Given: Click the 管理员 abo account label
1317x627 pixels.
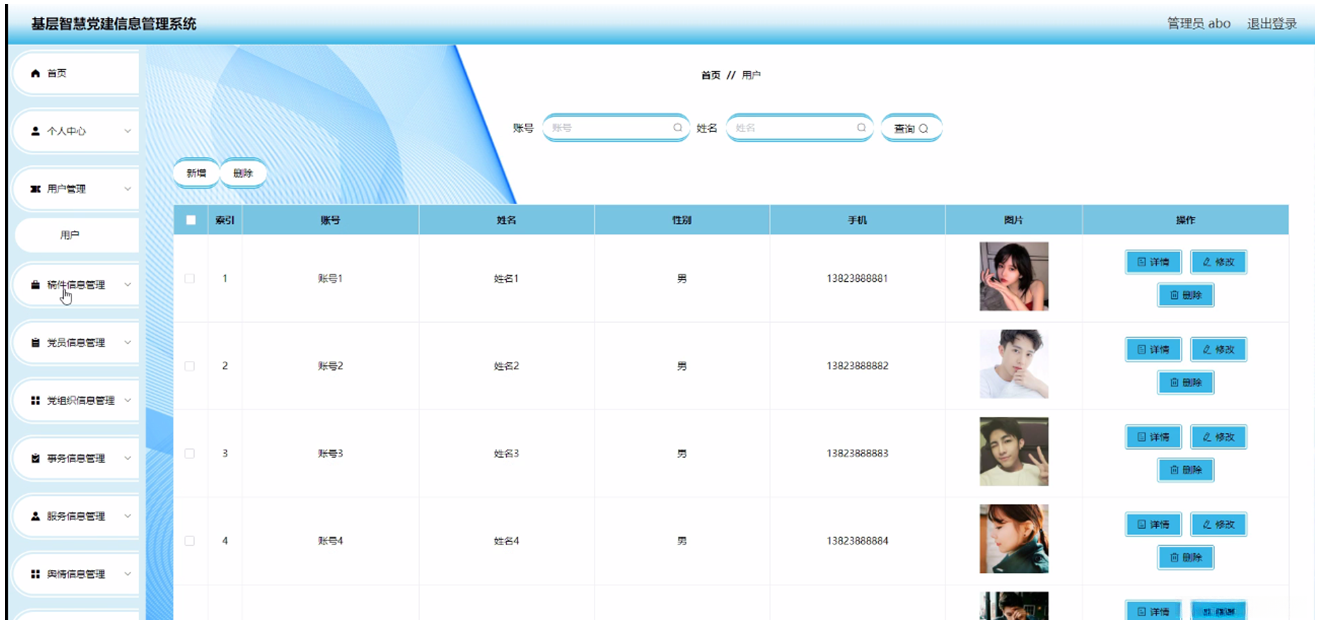Looking at the screenshot, I should point(1199,23).
